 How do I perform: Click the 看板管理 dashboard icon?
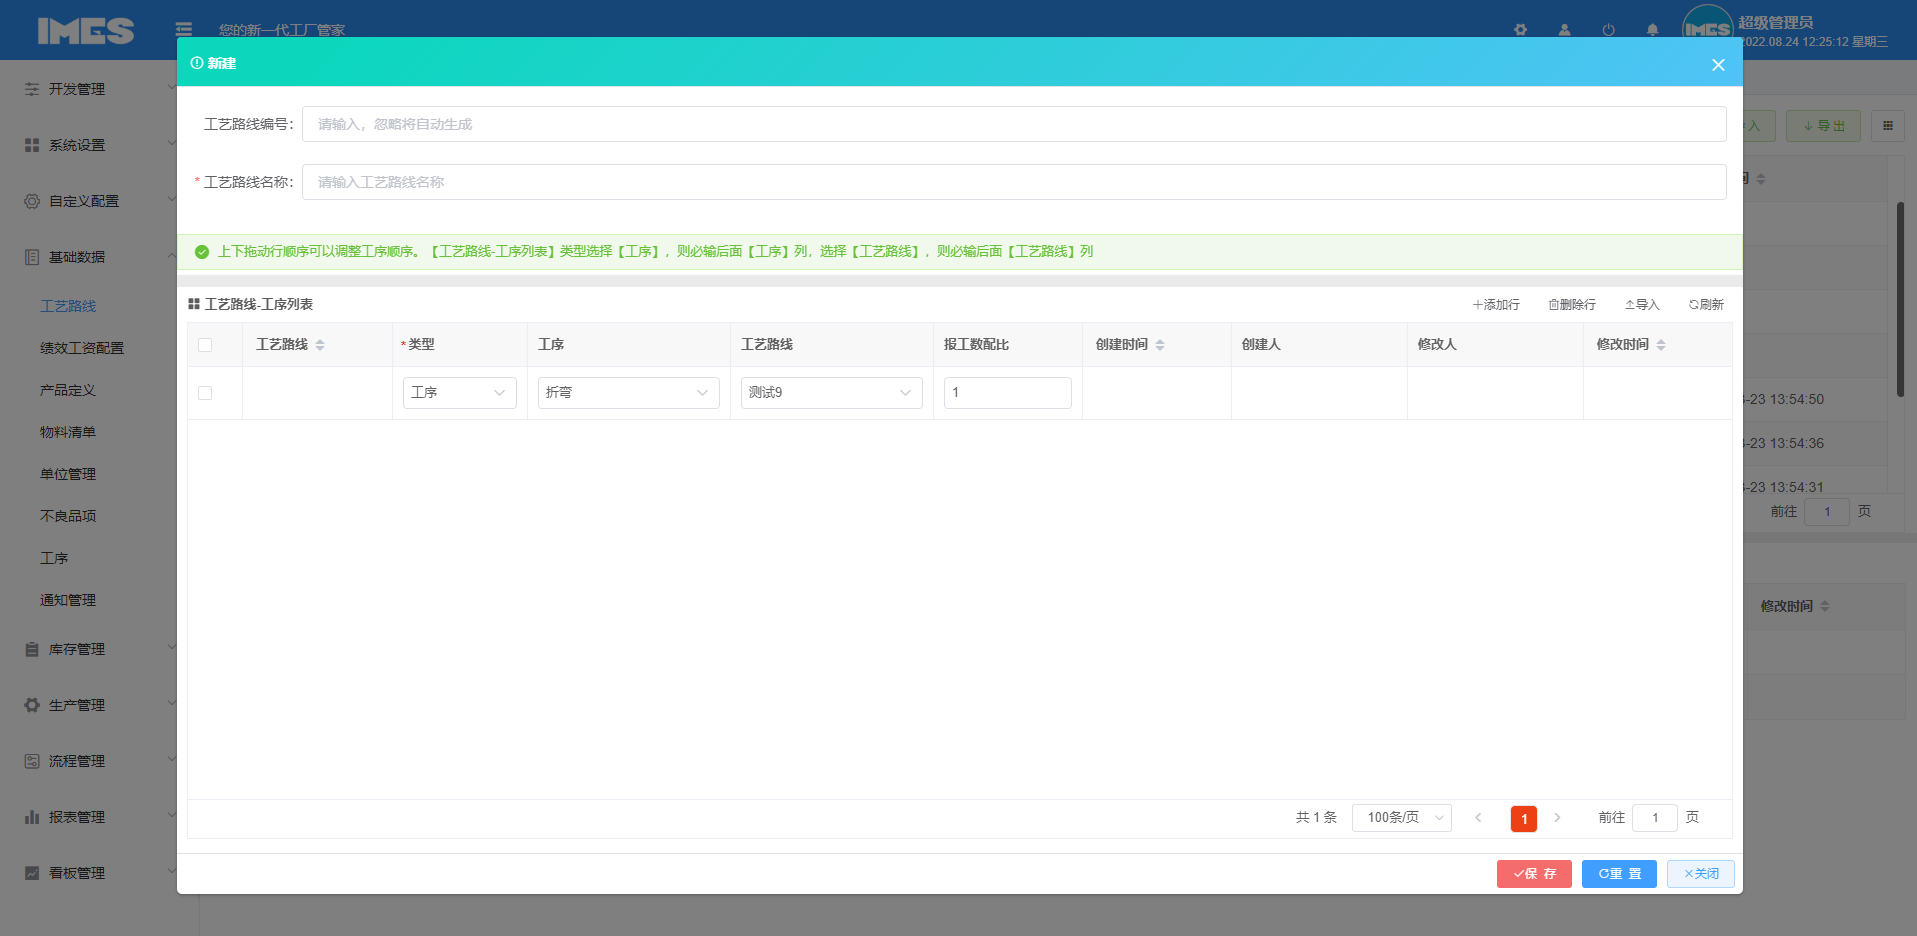(x=32, y=873)
